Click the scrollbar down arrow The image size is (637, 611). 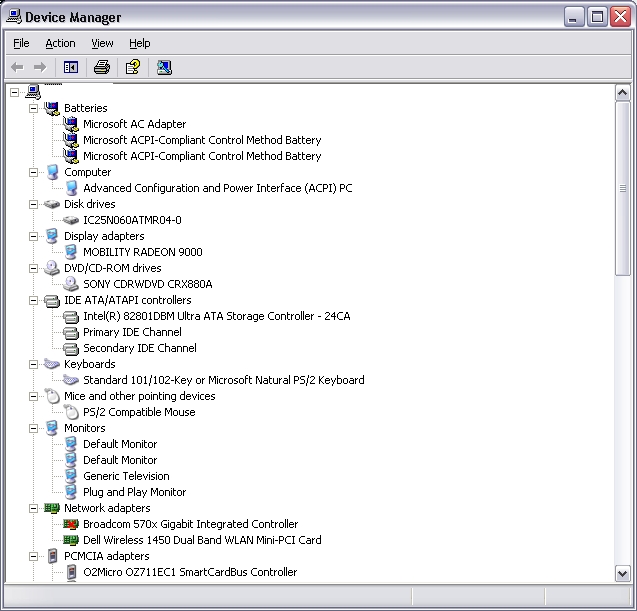622,574
